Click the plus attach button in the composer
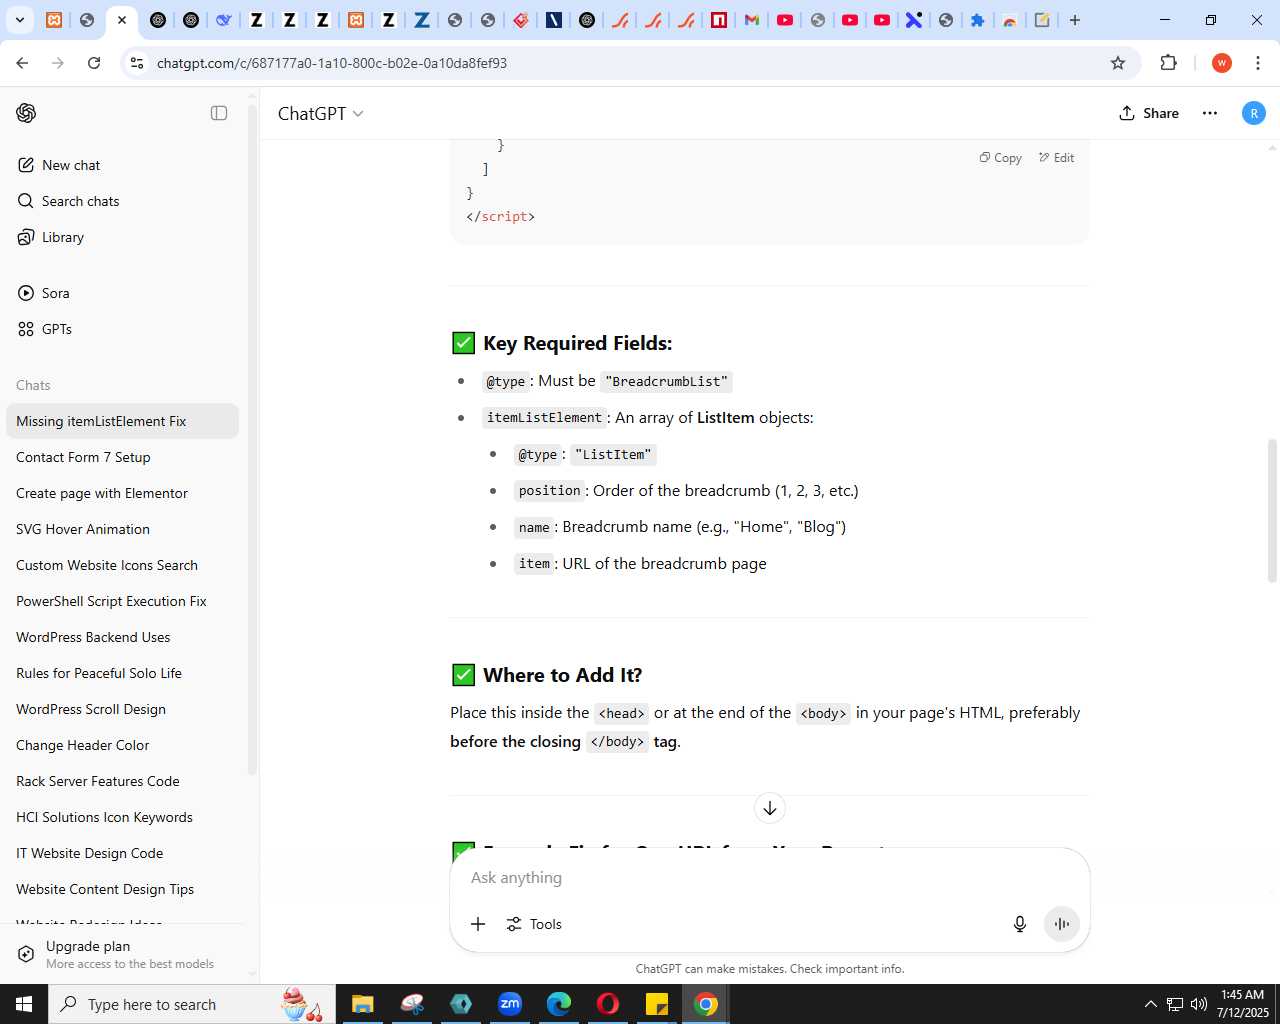1280x1024 pixels. pos(478,924)
